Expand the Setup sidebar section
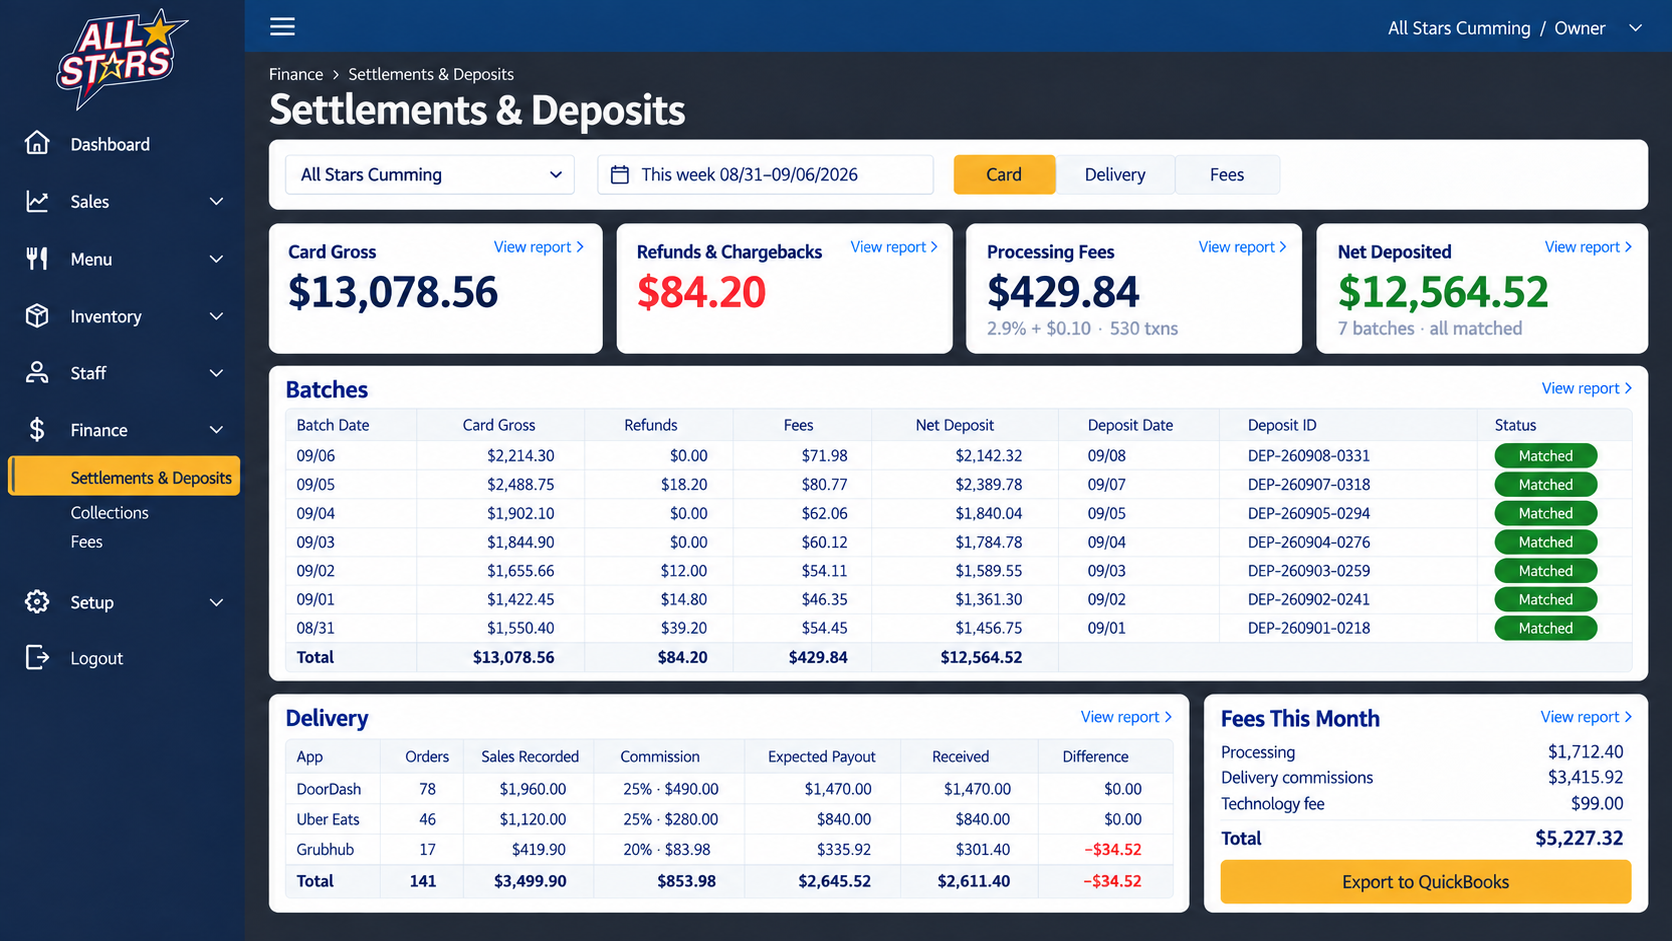1672x941 pixels. pos(216,602)
